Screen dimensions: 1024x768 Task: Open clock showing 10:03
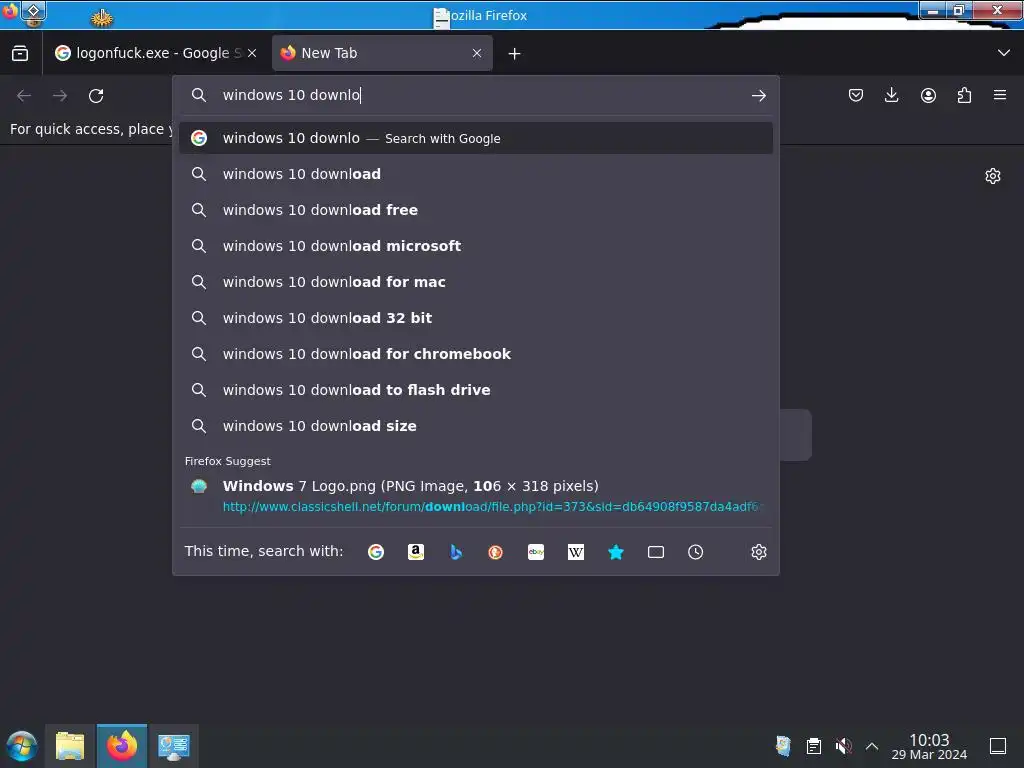[x=929, y=746]
